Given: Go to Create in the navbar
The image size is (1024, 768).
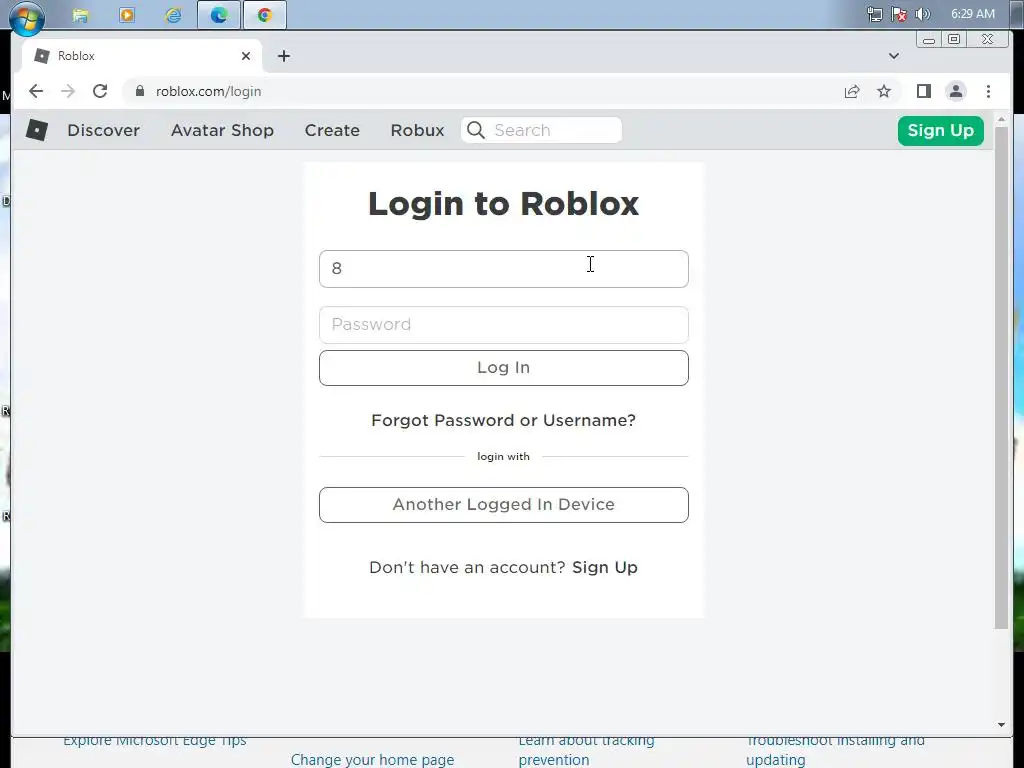Looking at the screenshot, I should (x=332, y=130).
